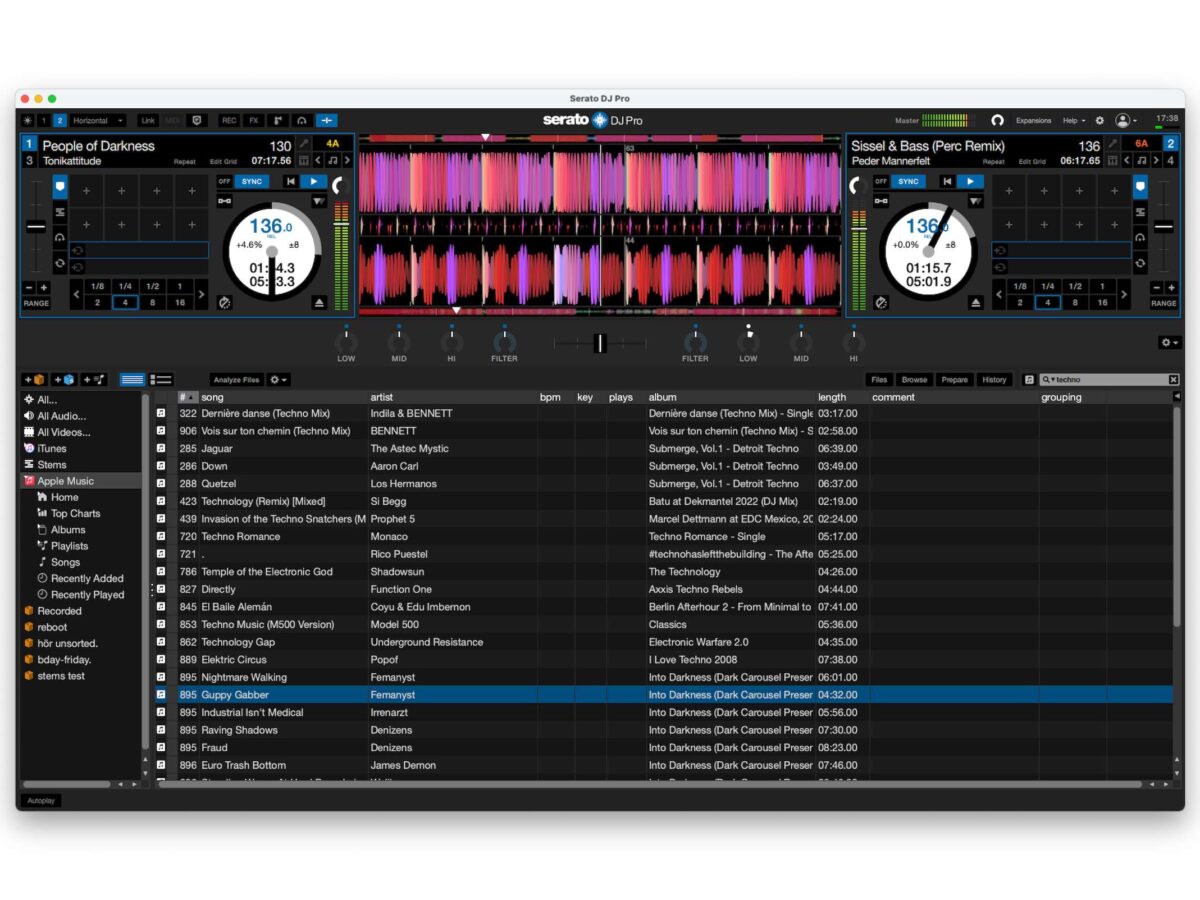The width and height of the screenshot is (1200, 900).
Task: Click the crossfader slider handle
Action: click(600, 343)
